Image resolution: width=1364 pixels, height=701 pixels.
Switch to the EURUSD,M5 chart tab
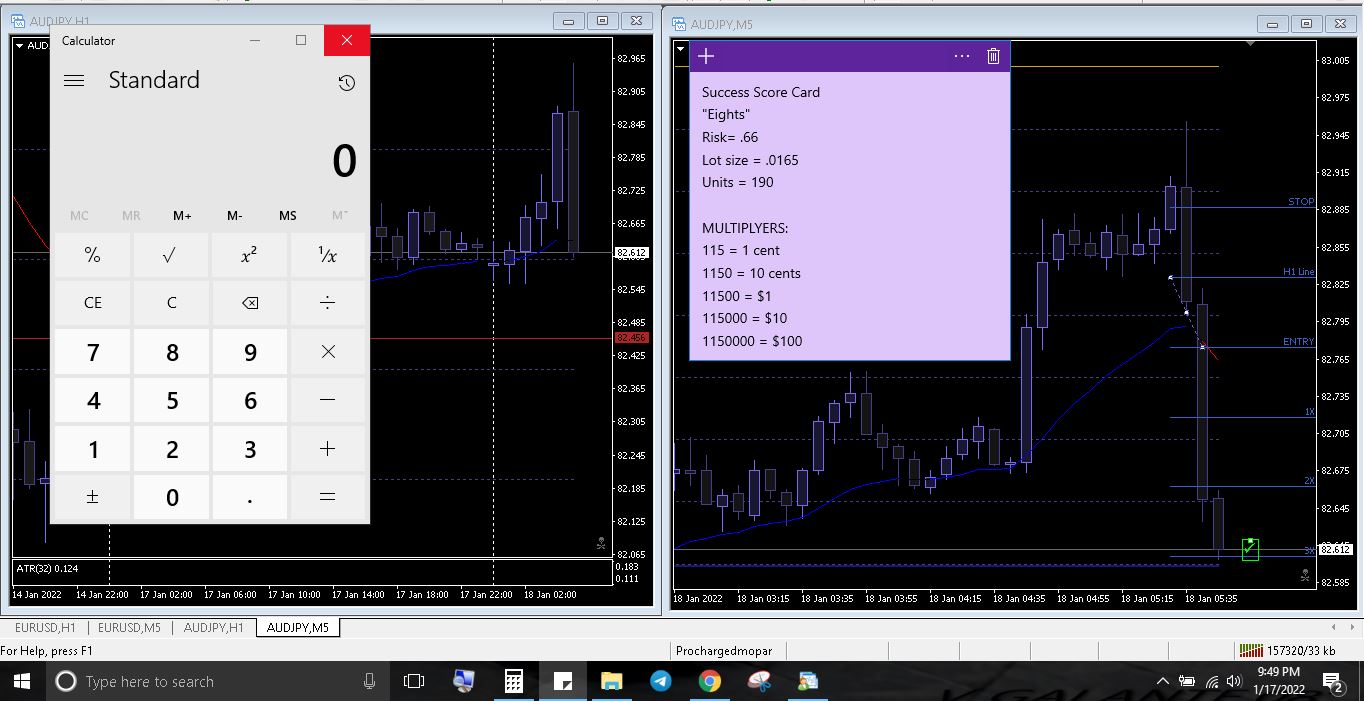pos(129,628)
